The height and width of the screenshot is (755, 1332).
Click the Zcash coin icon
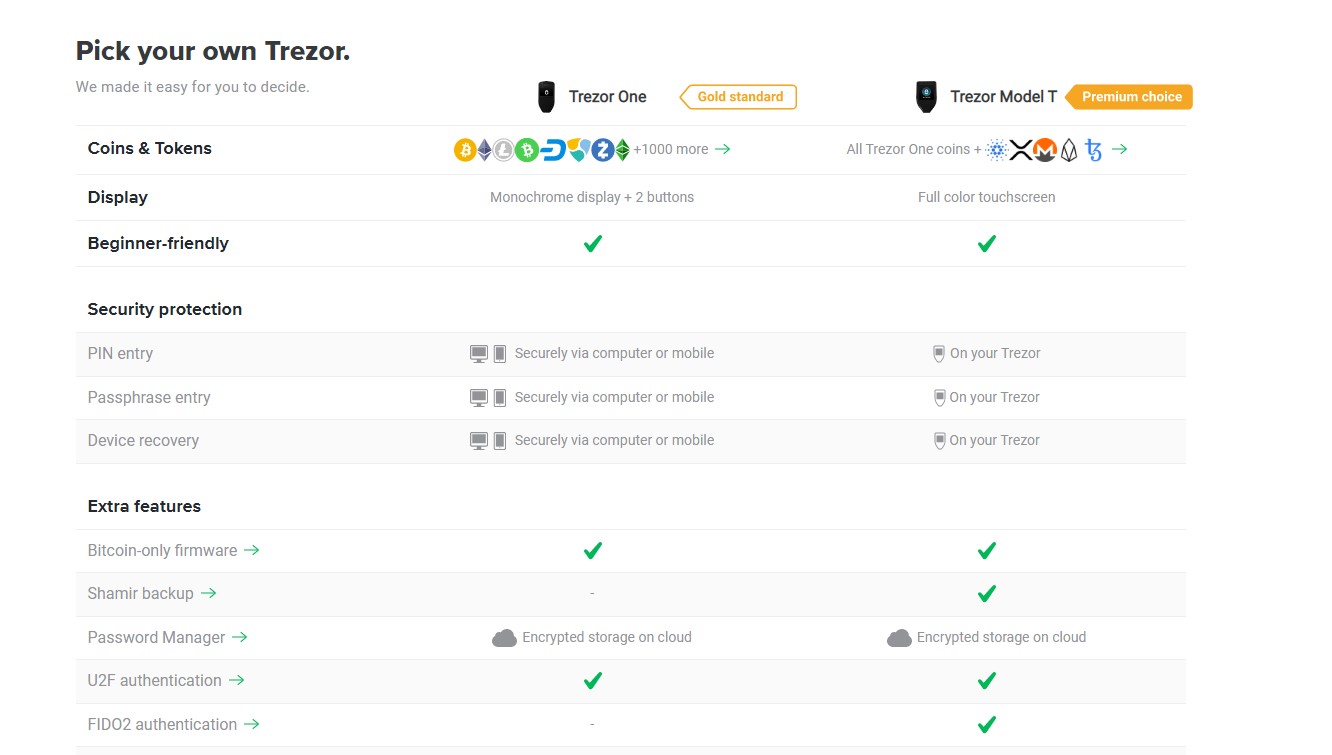pos(602,150)
